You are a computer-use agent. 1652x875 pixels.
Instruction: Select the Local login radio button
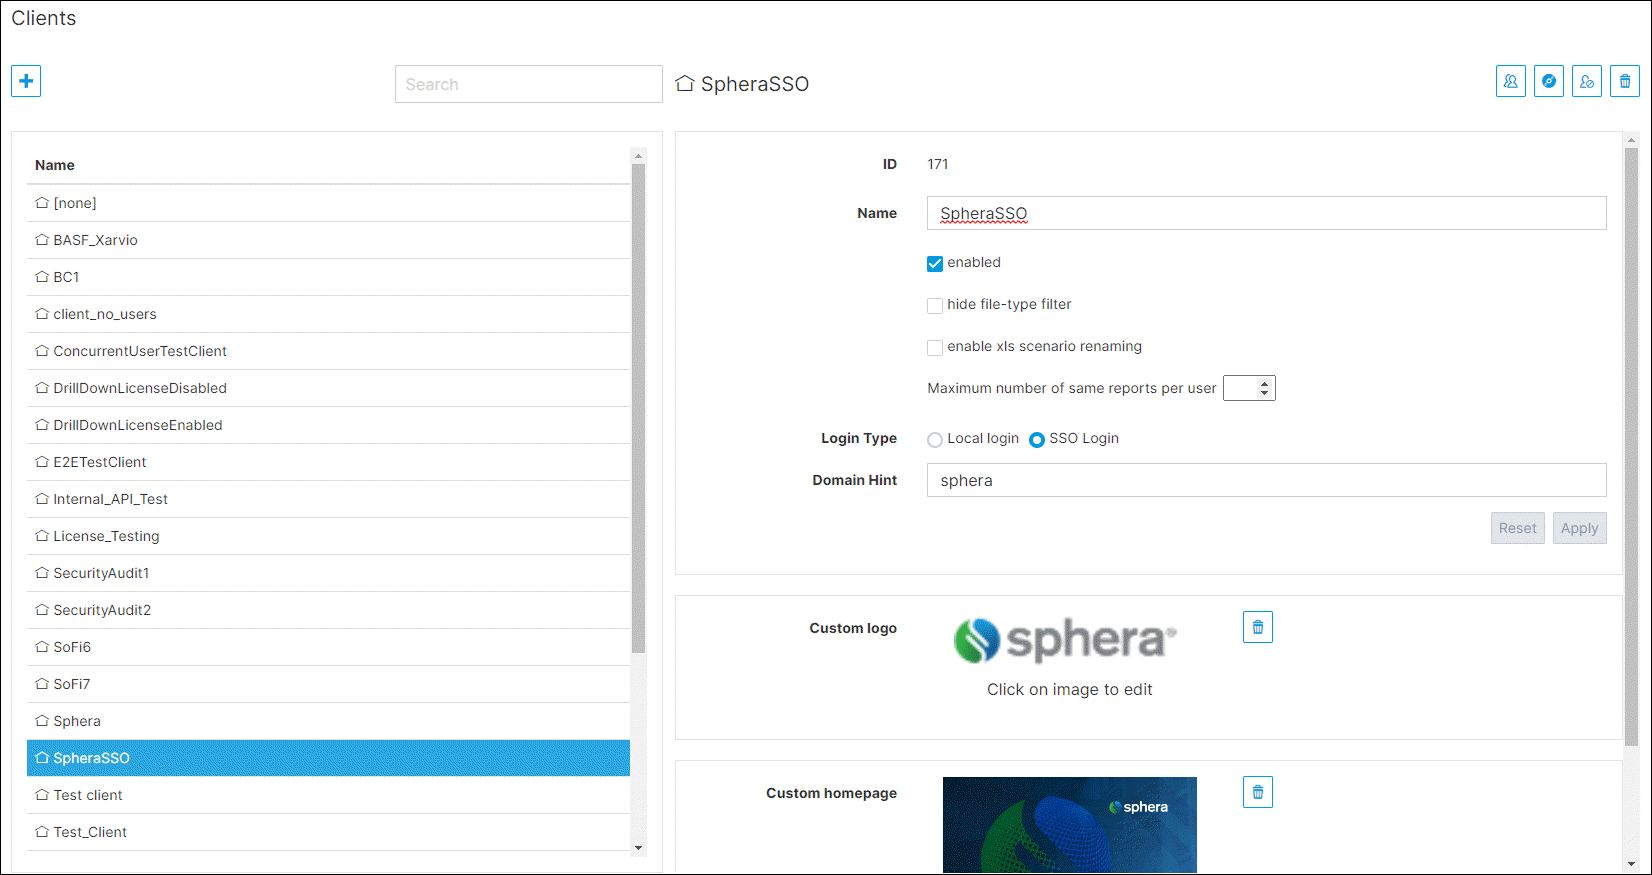coord(935,440)
